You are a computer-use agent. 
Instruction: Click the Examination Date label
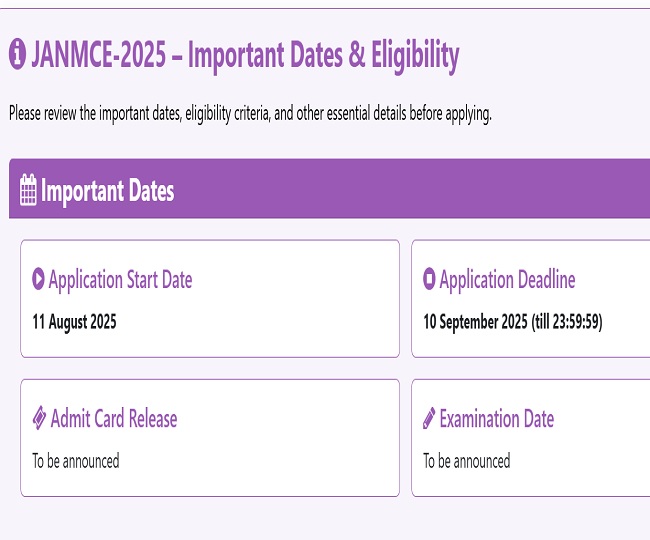point(496,419)
